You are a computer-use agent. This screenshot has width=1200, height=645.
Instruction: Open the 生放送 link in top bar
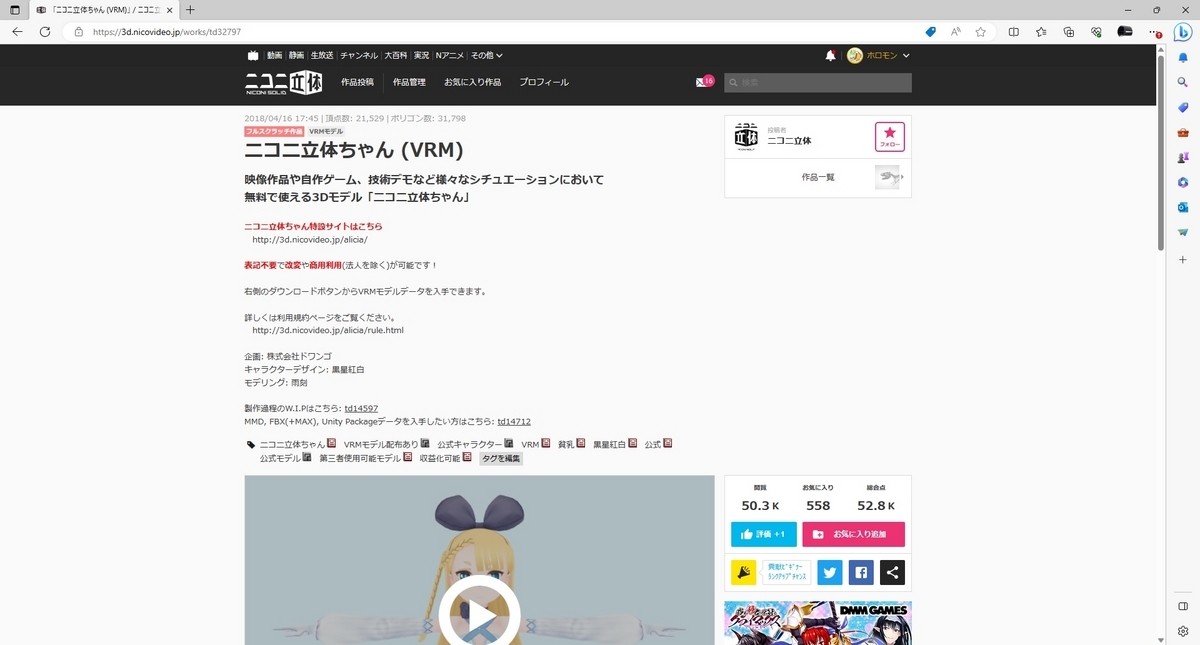tap(321, 55)
